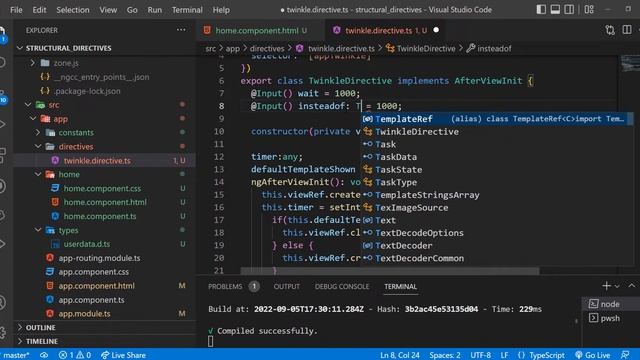Open OUTPUT panel tab
Viewport: 640px width, 360px height.
point(287,287)
